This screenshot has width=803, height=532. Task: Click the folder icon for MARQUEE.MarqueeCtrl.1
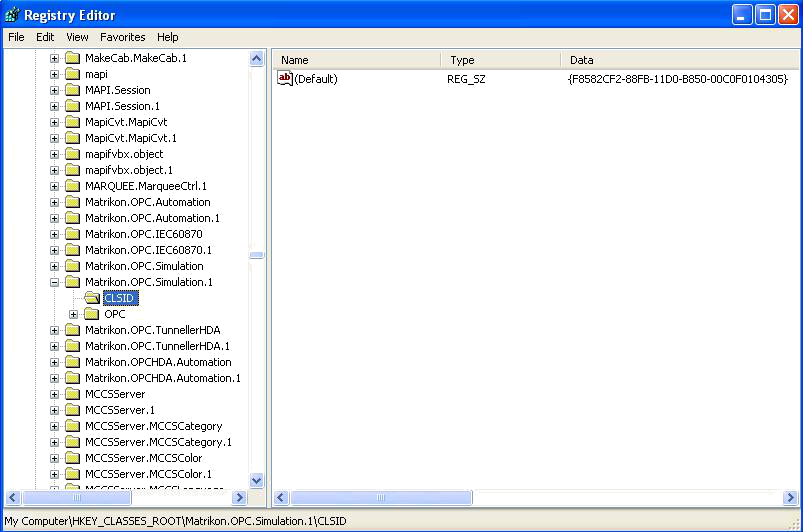pyautogui.click(x=73, y=186)
